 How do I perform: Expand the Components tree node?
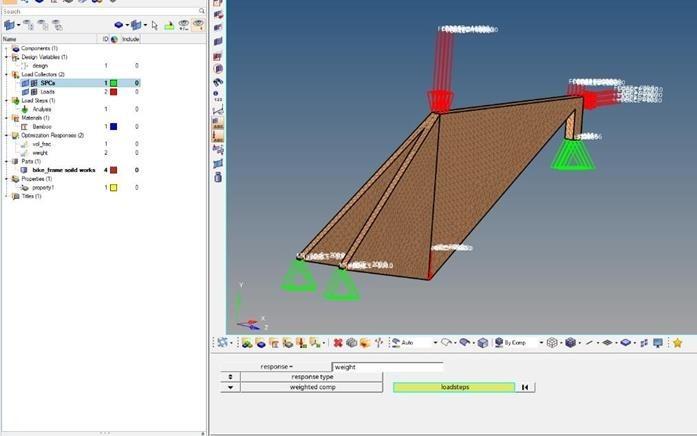7,48
